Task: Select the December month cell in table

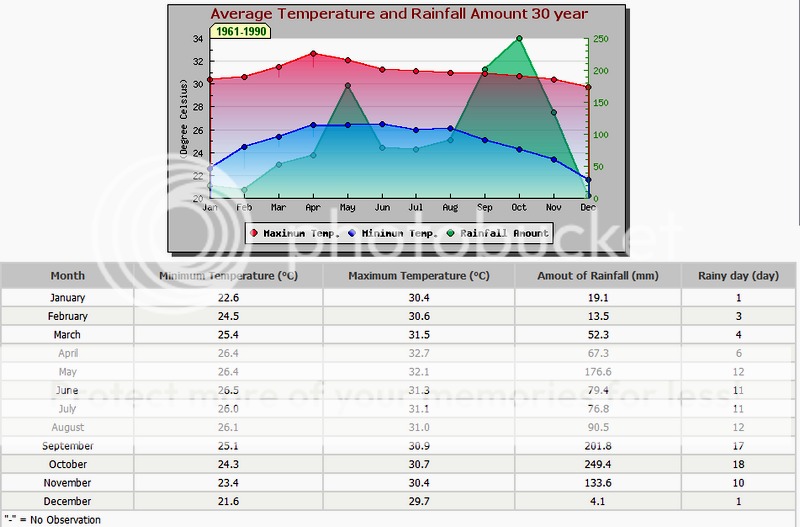Action: (x=67, y=501)
